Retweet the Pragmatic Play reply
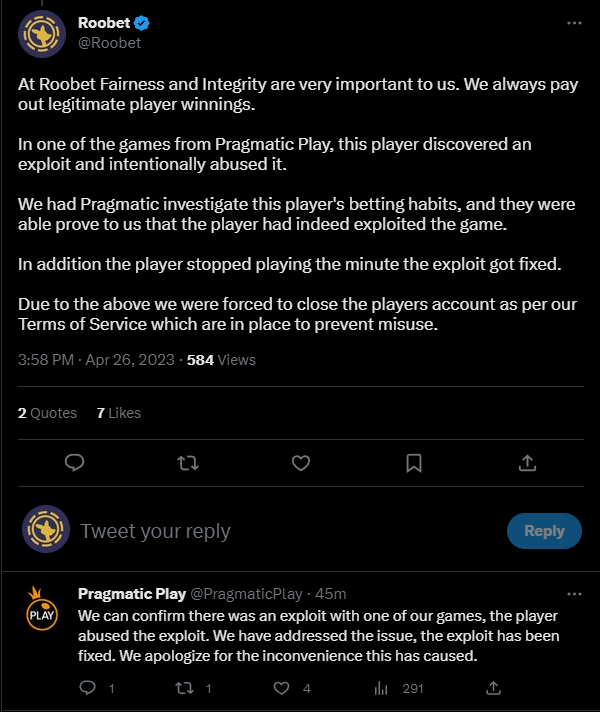This screenshot has width=600, height=712. (182, 688)
